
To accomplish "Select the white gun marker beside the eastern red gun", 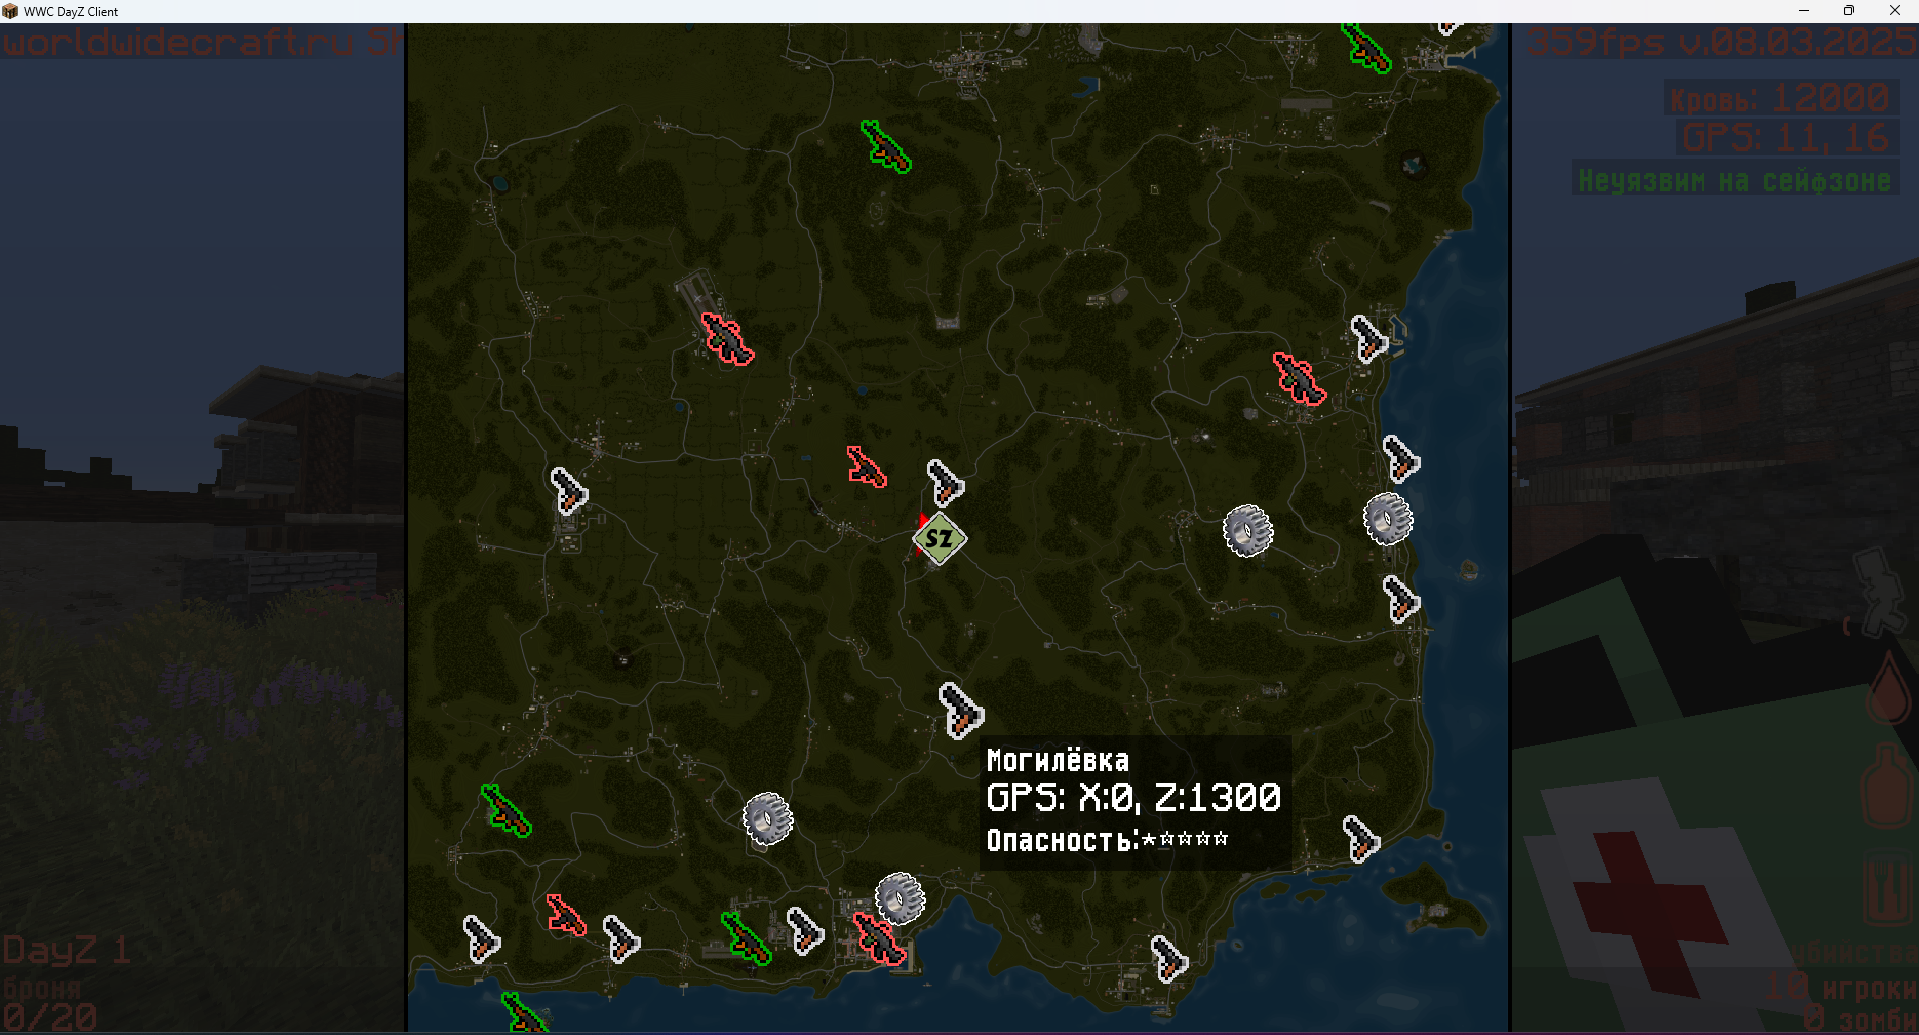I will pyautogui.click(x=1368, y=338).
